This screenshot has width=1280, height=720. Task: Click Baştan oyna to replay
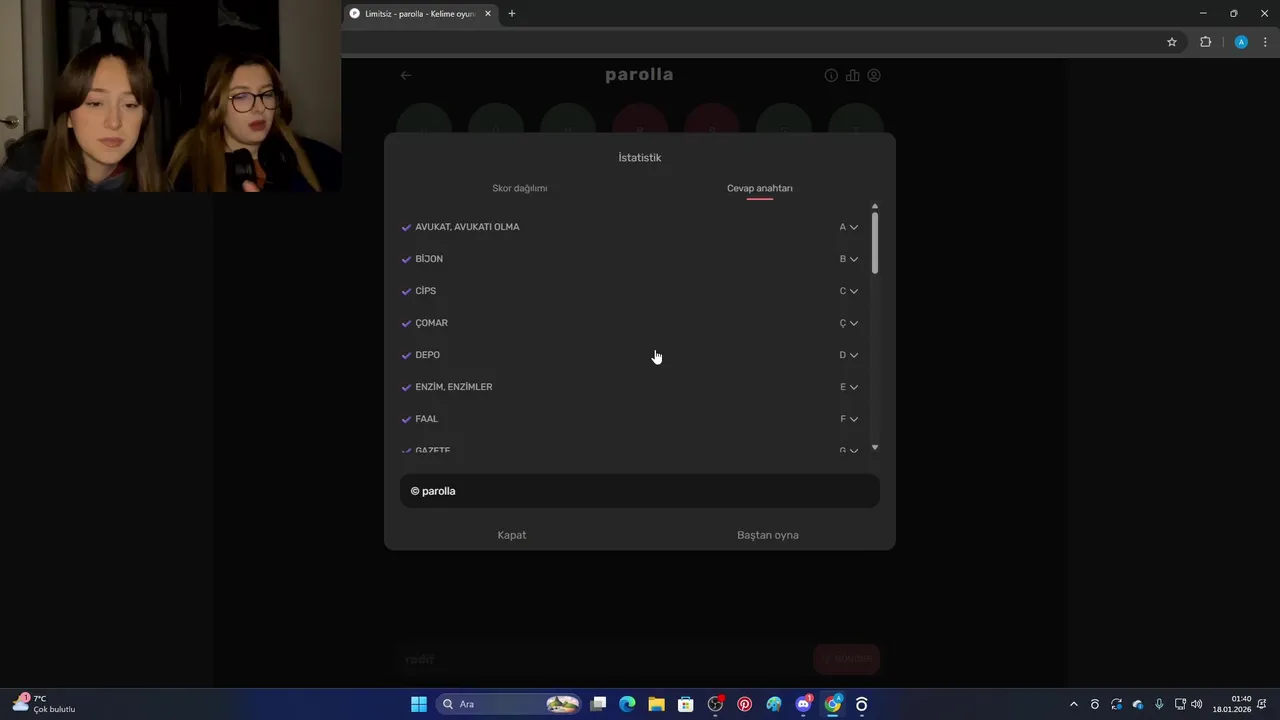pyautogui.click(x=768, y=535)
